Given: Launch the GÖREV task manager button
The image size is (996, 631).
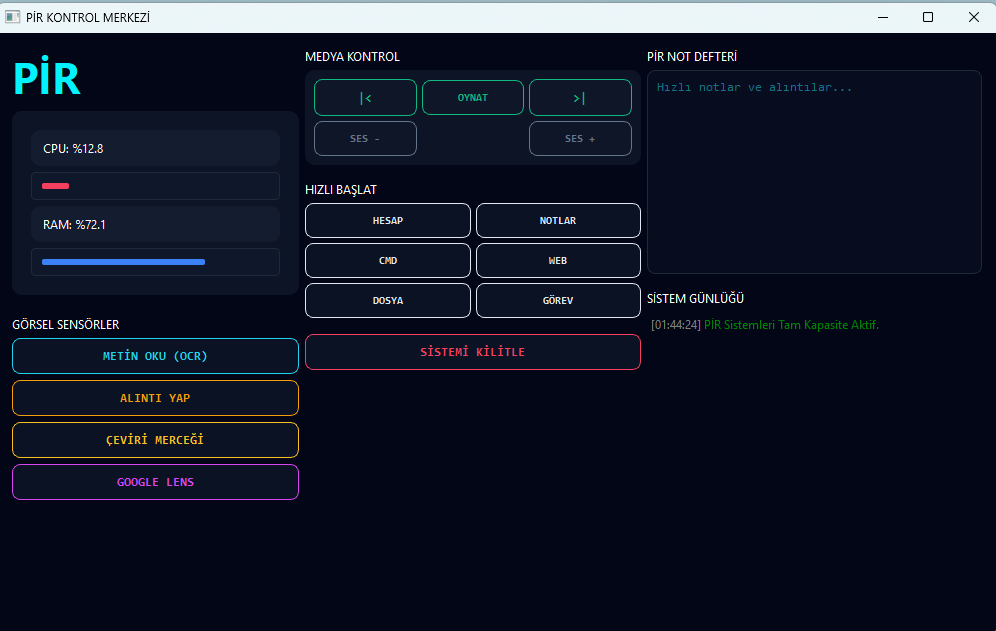Looking at the screenshot, I should (558, 301).
